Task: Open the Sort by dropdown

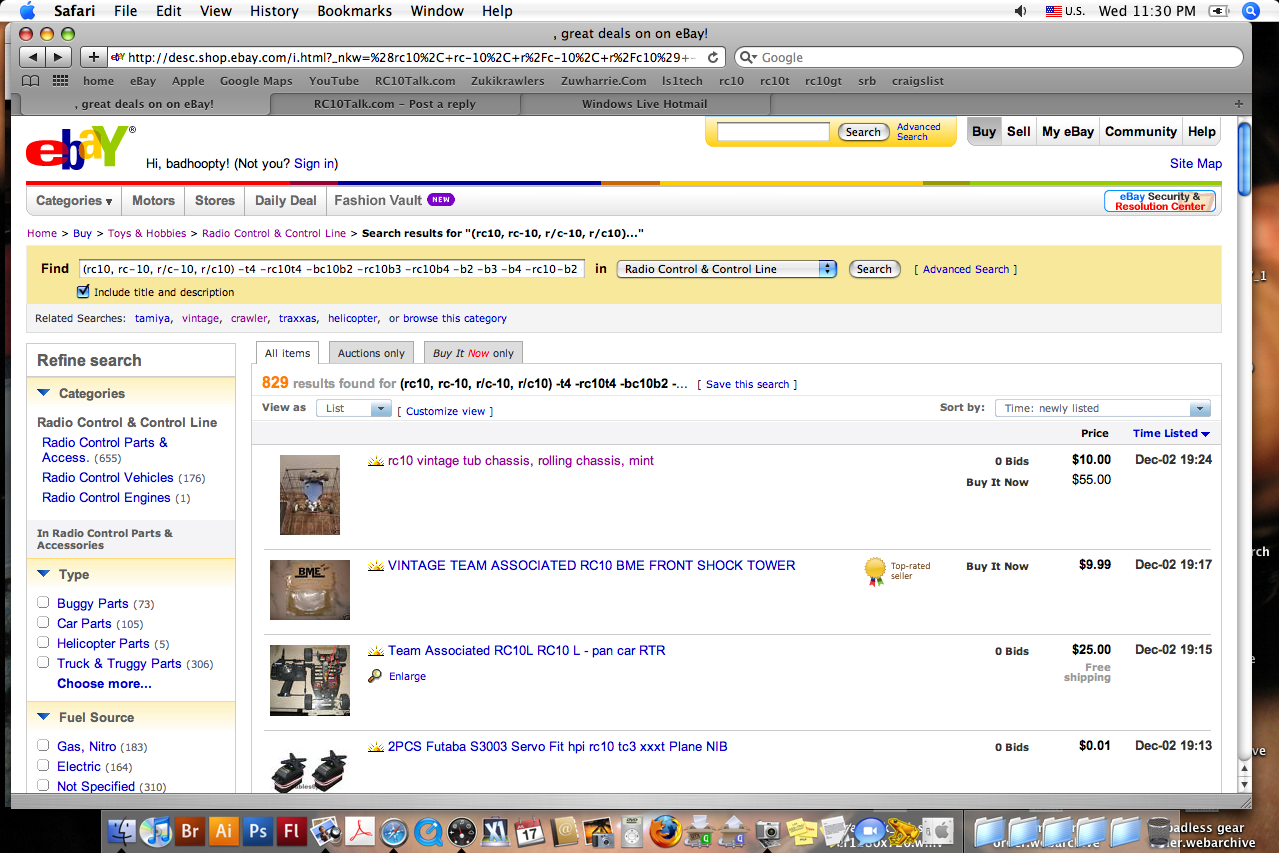Action: click(x=1102, y=408)
